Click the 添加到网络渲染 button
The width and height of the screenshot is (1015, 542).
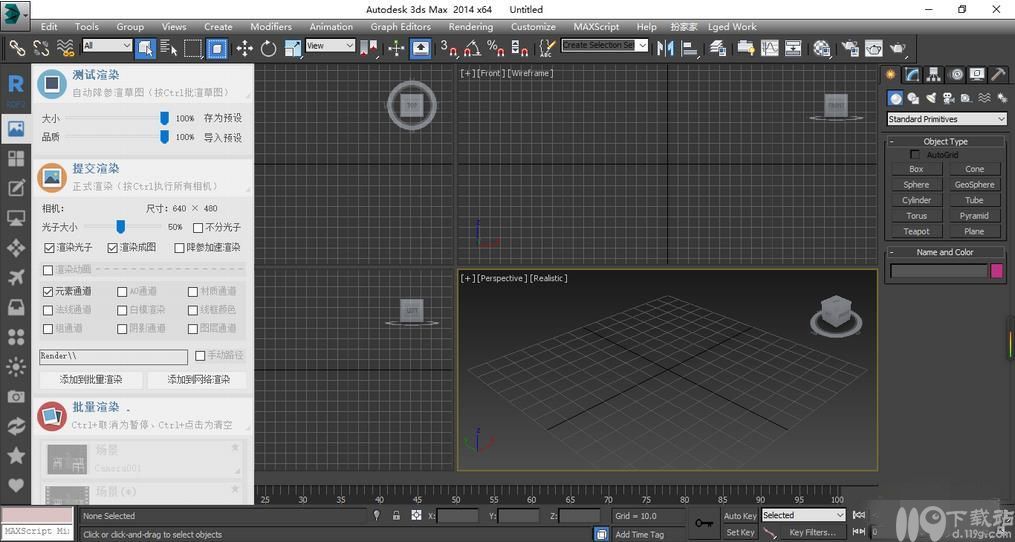click(x=198, y=379)
